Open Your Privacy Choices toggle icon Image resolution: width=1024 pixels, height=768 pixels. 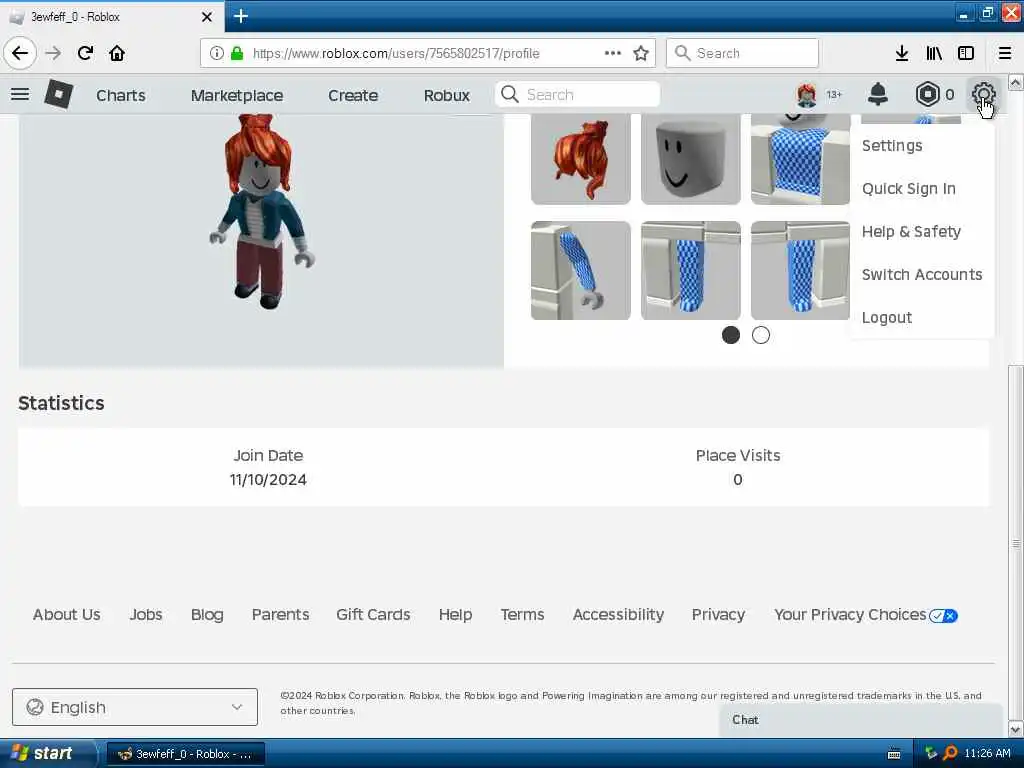944,615
